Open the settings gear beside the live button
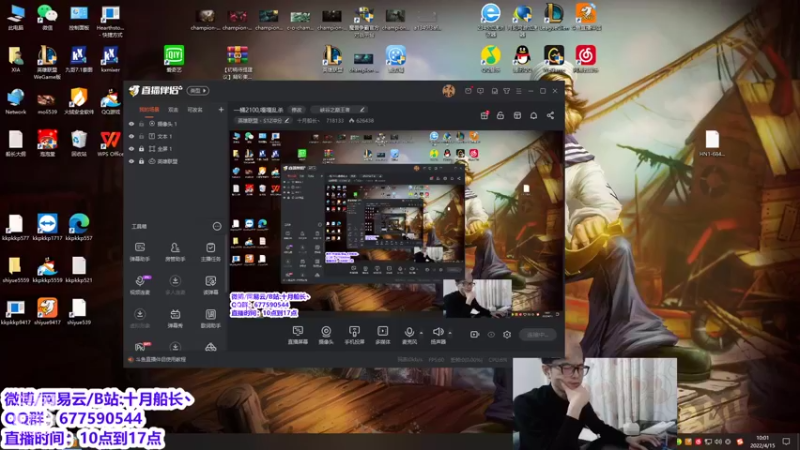The width and height of the screenshot is (800, 450). (507, 335)
